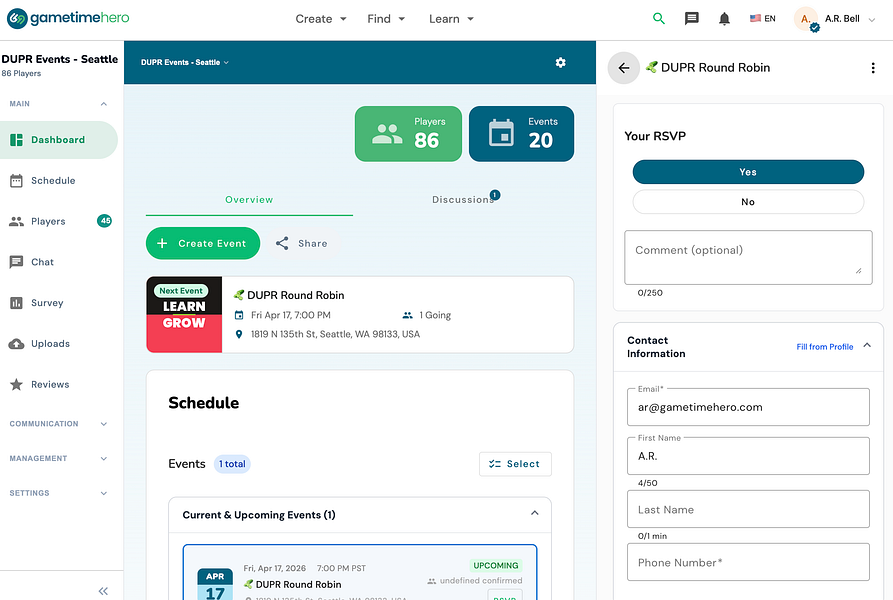
Task: Go back with the arrow button
Action: tap(624, 68)
